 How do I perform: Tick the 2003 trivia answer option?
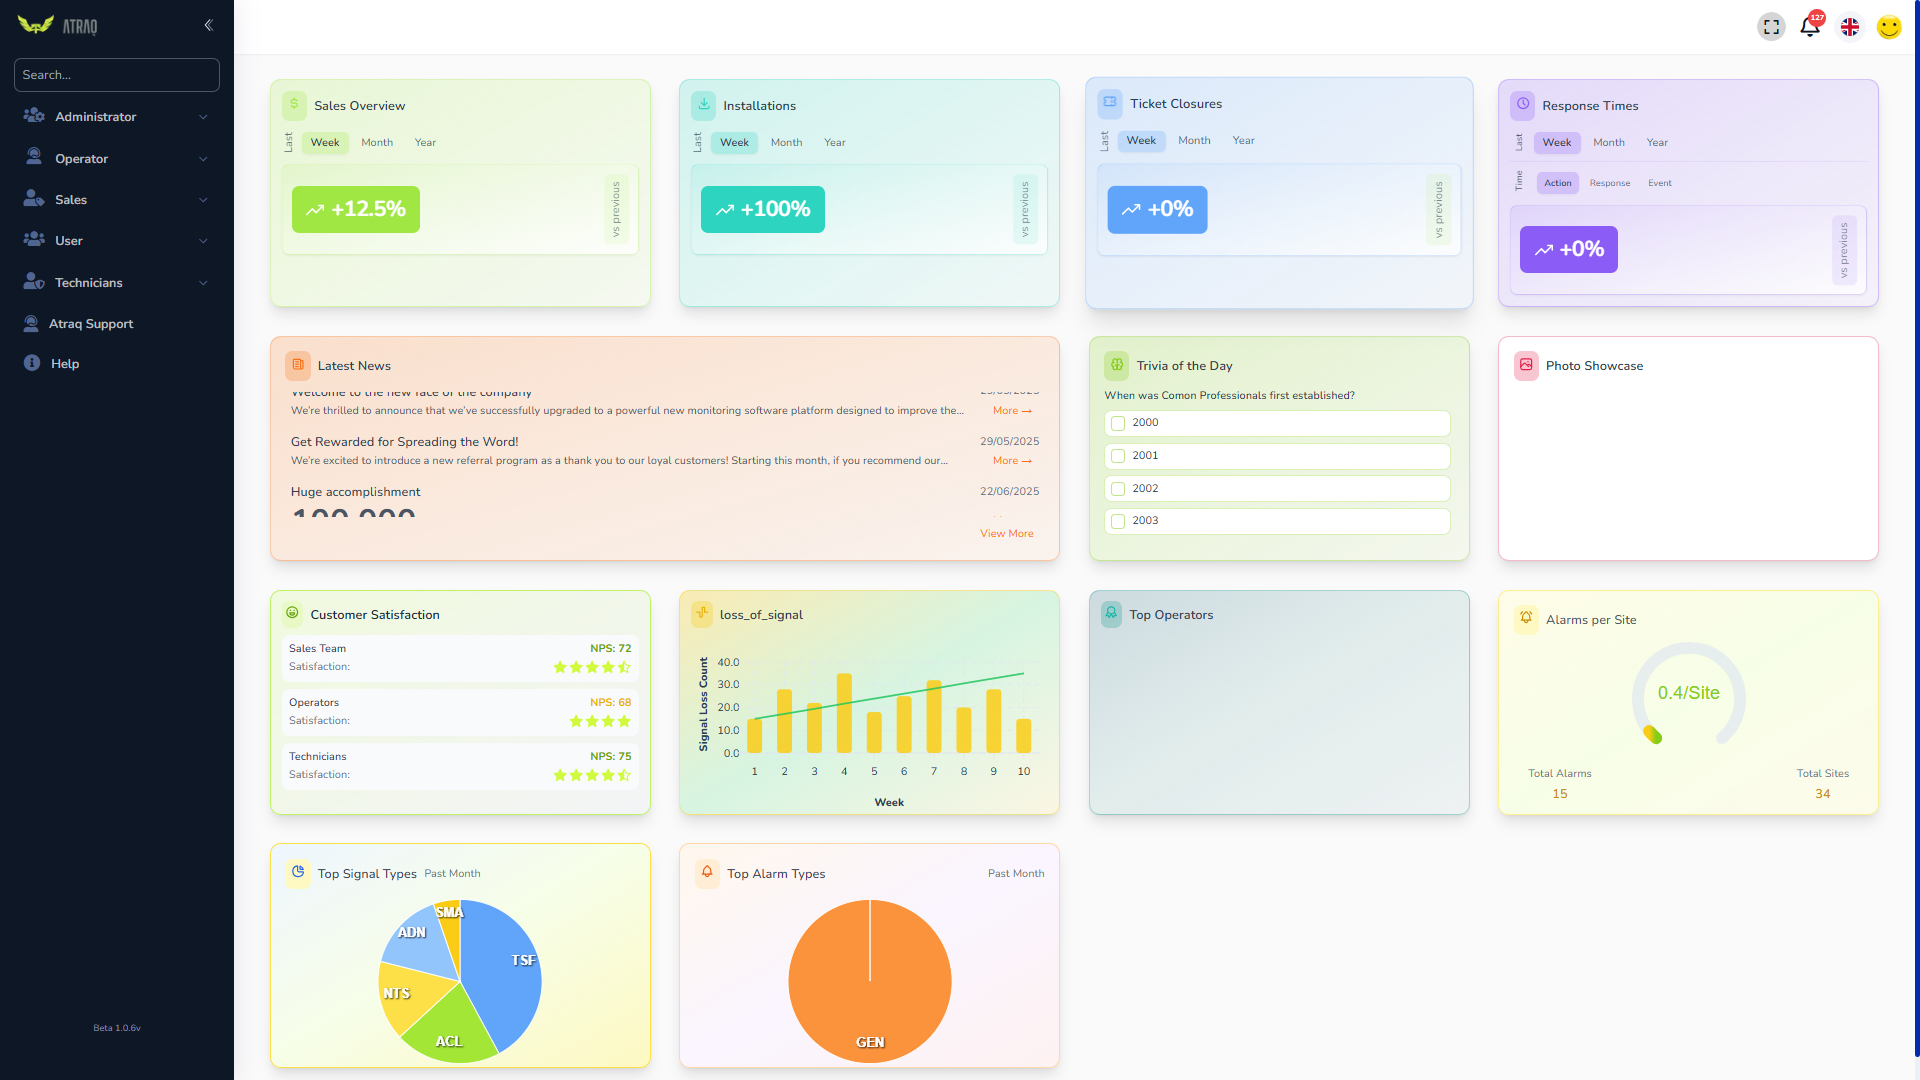pos(1118,521)
